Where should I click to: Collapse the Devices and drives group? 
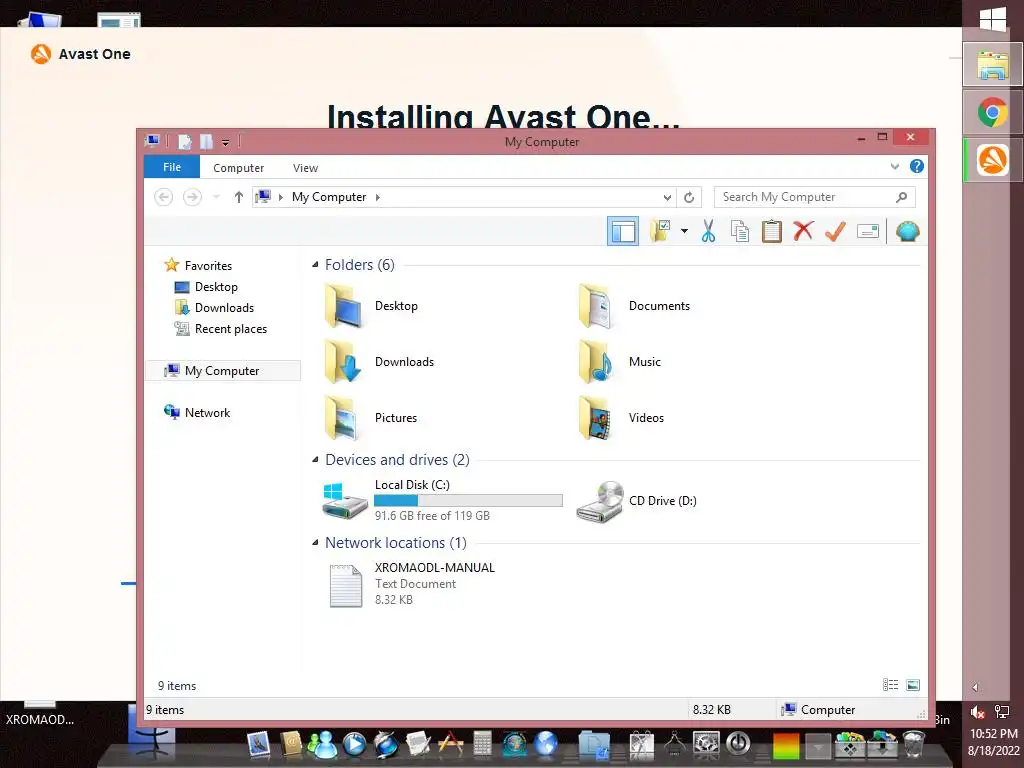tap(315, 460)
